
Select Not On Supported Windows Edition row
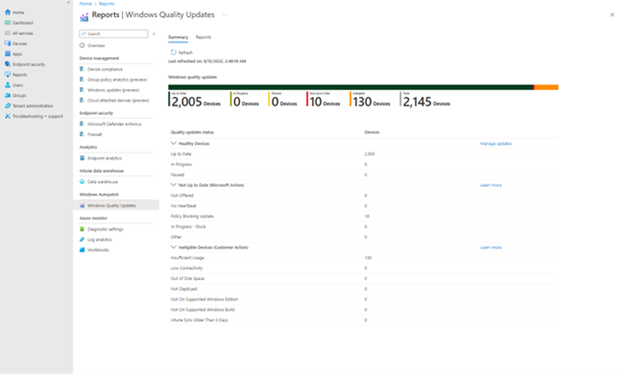coord(363,299)
